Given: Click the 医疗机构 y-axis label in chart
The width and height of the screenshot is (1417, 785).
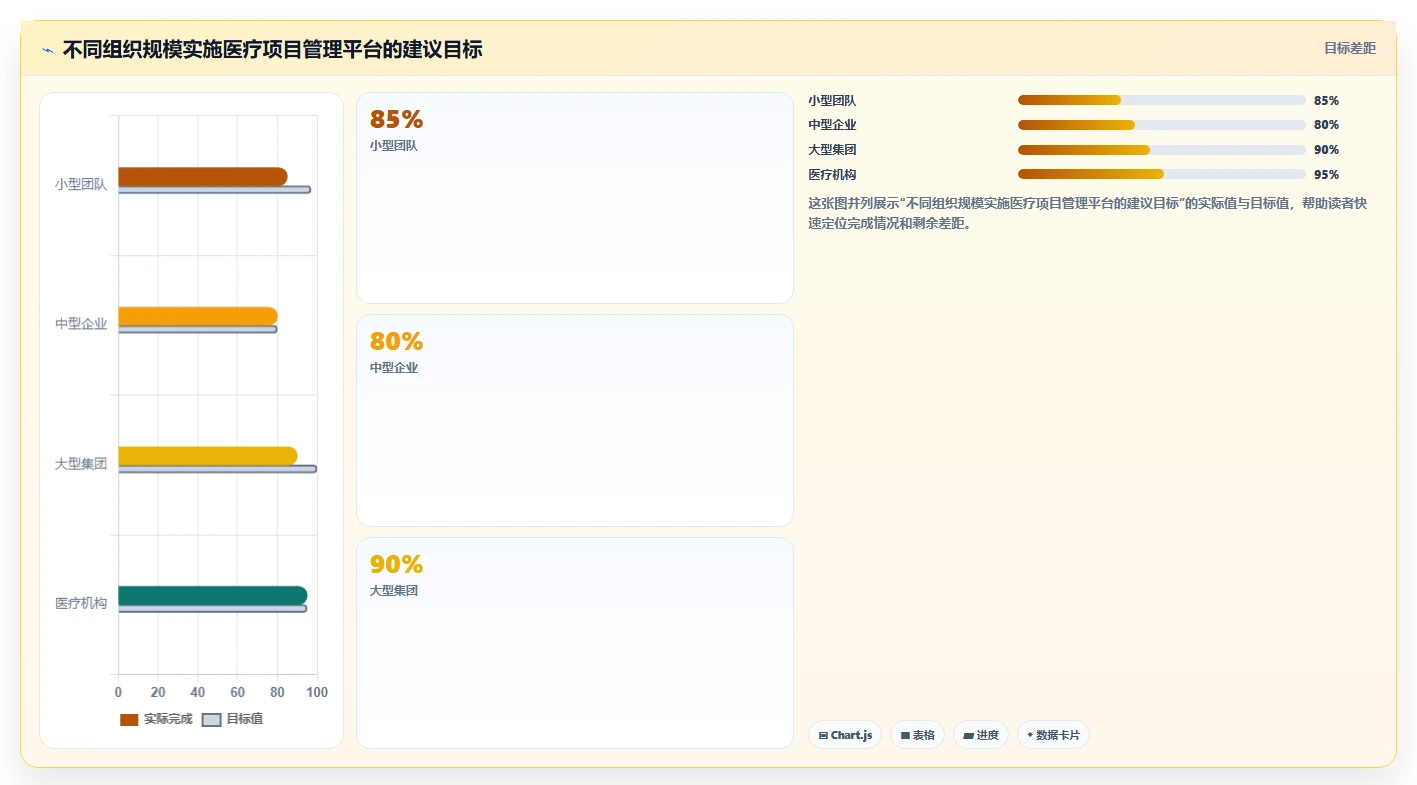Looking at the screenshot, I should tap(81, 604).
